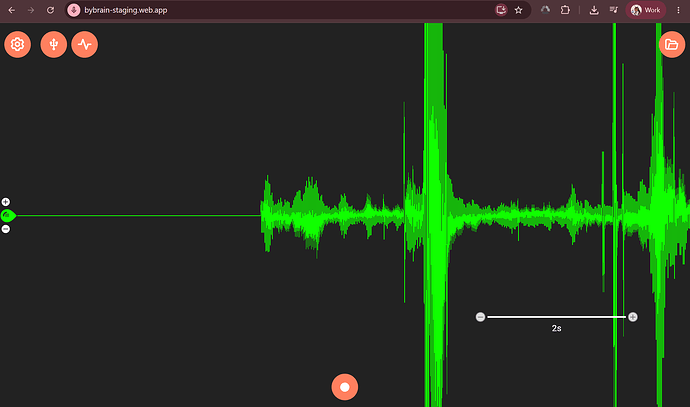Viewport: 690px width, 407px height.
Task: Open the media controls icon
Action: pos(613,10)
